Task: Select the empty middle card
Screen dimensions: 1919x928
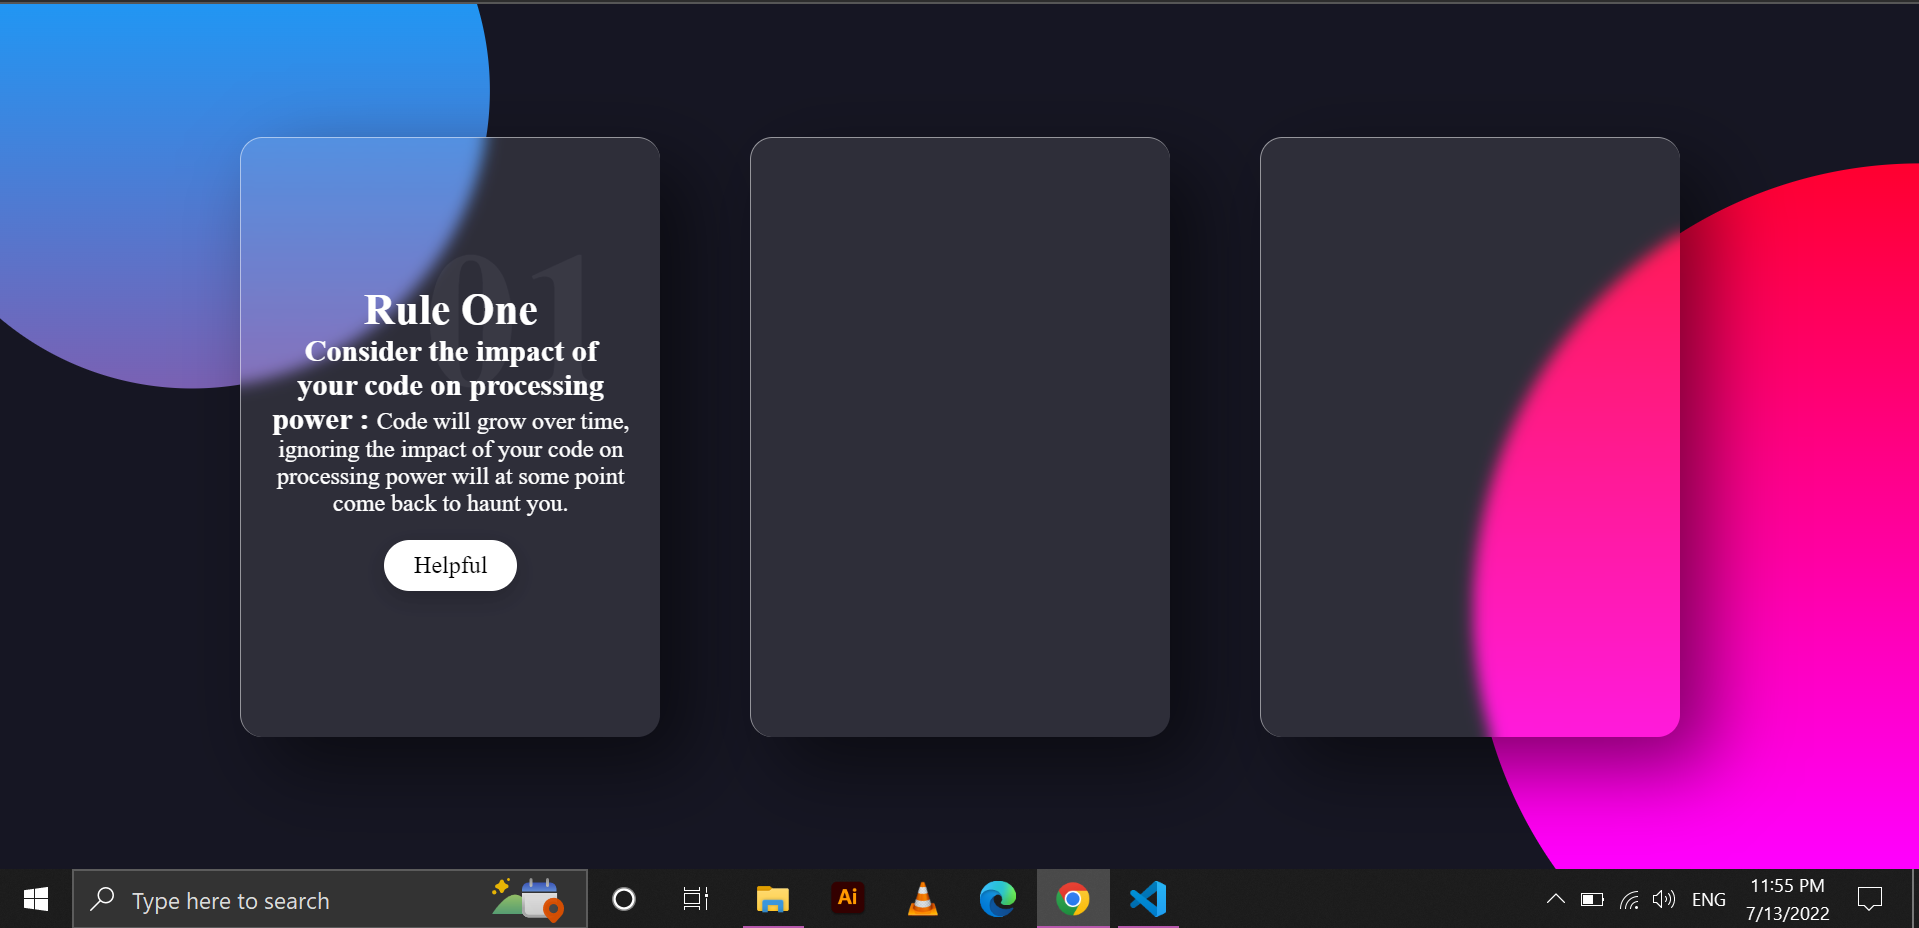Action: click(x=959, y=437)
